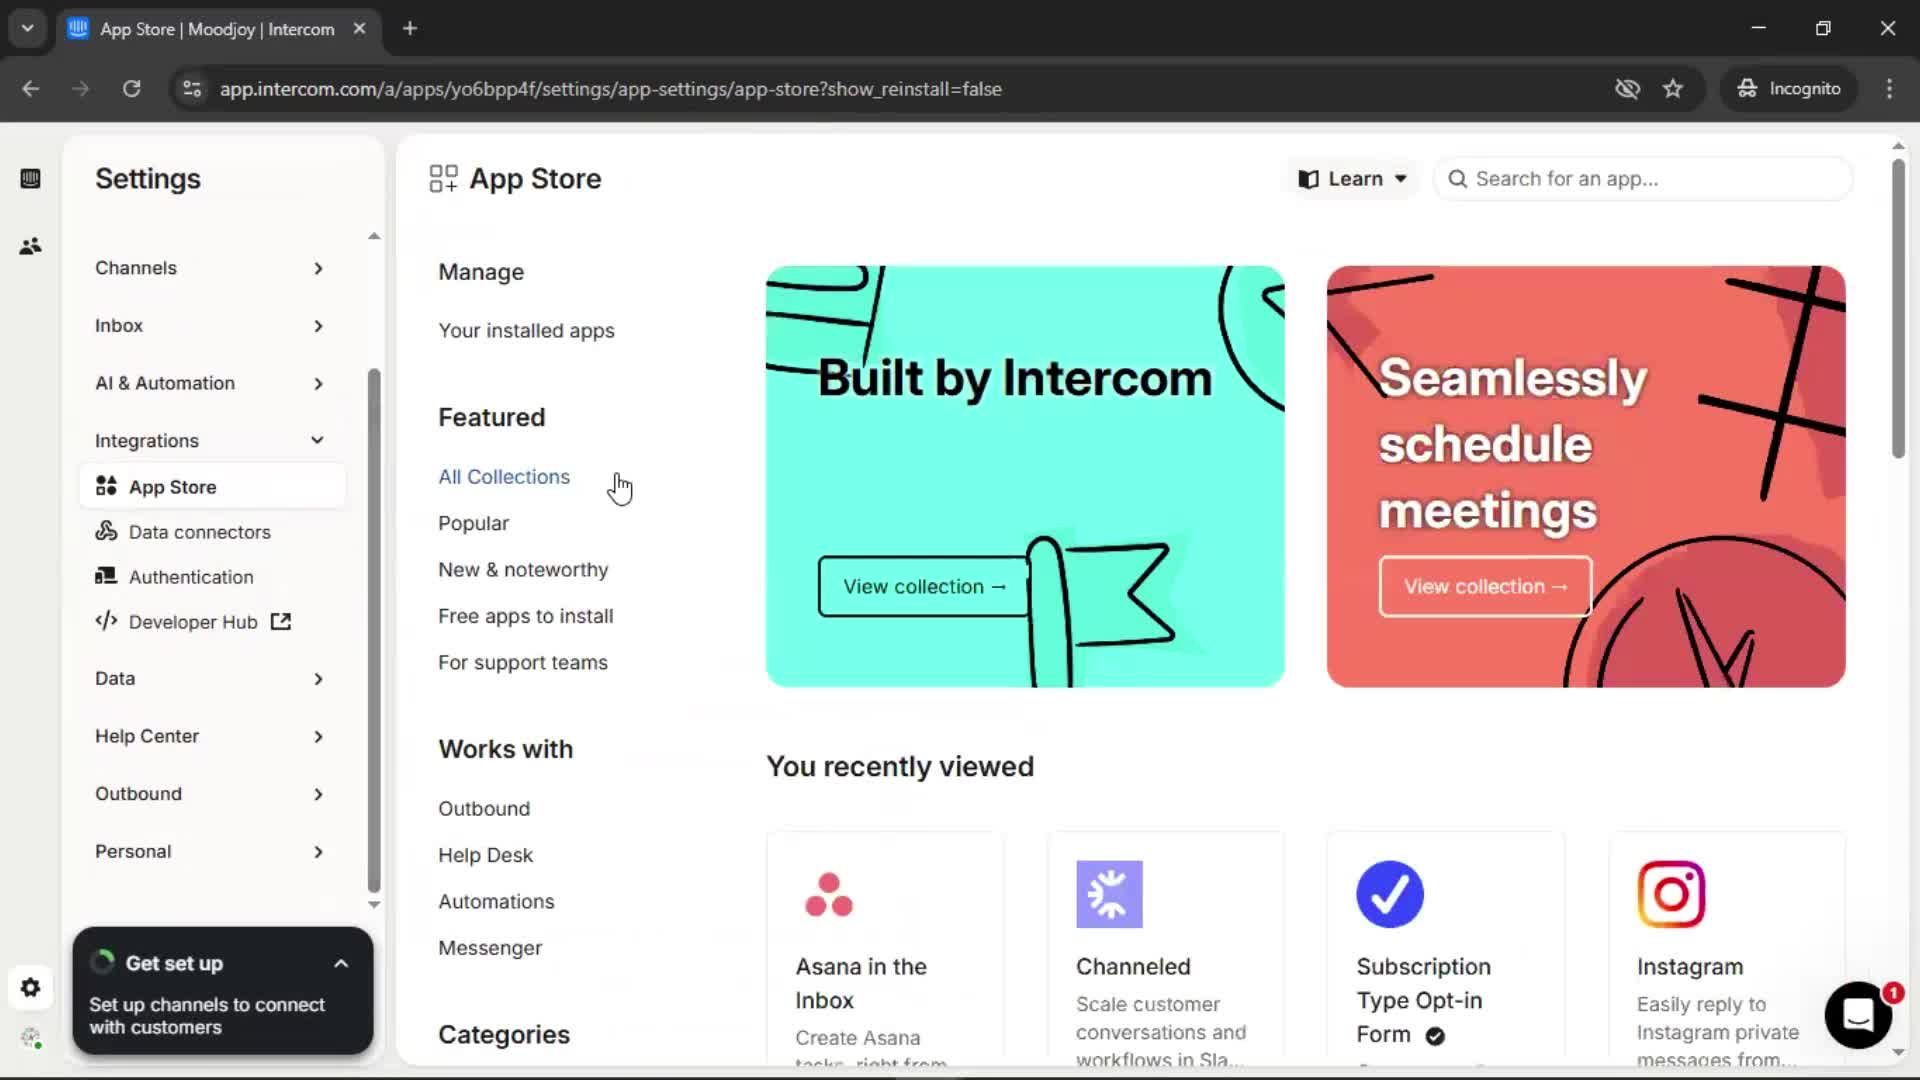
Task: Filter by Works with Messenger
Action: (490, 948)
